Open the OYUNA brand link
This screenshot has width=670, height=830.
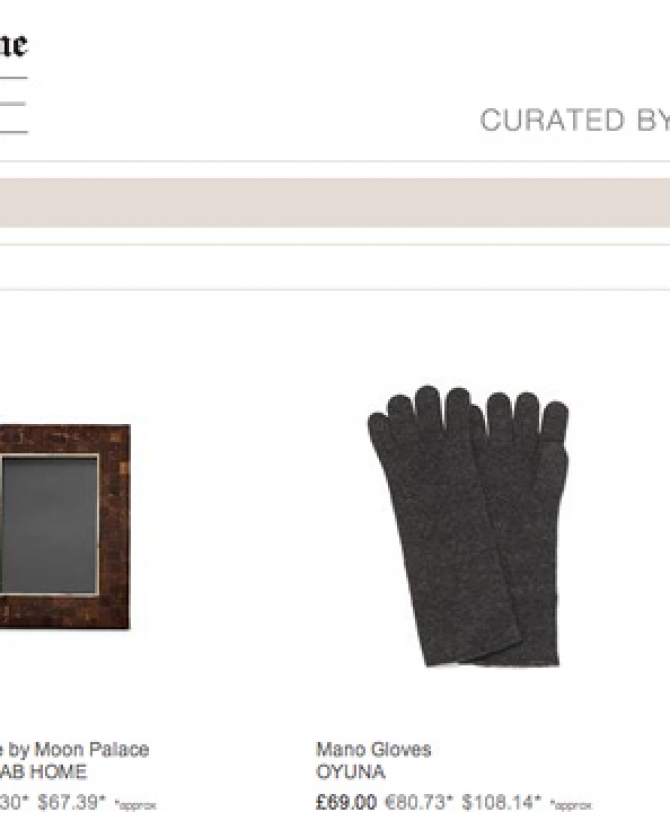coord(350,772)
